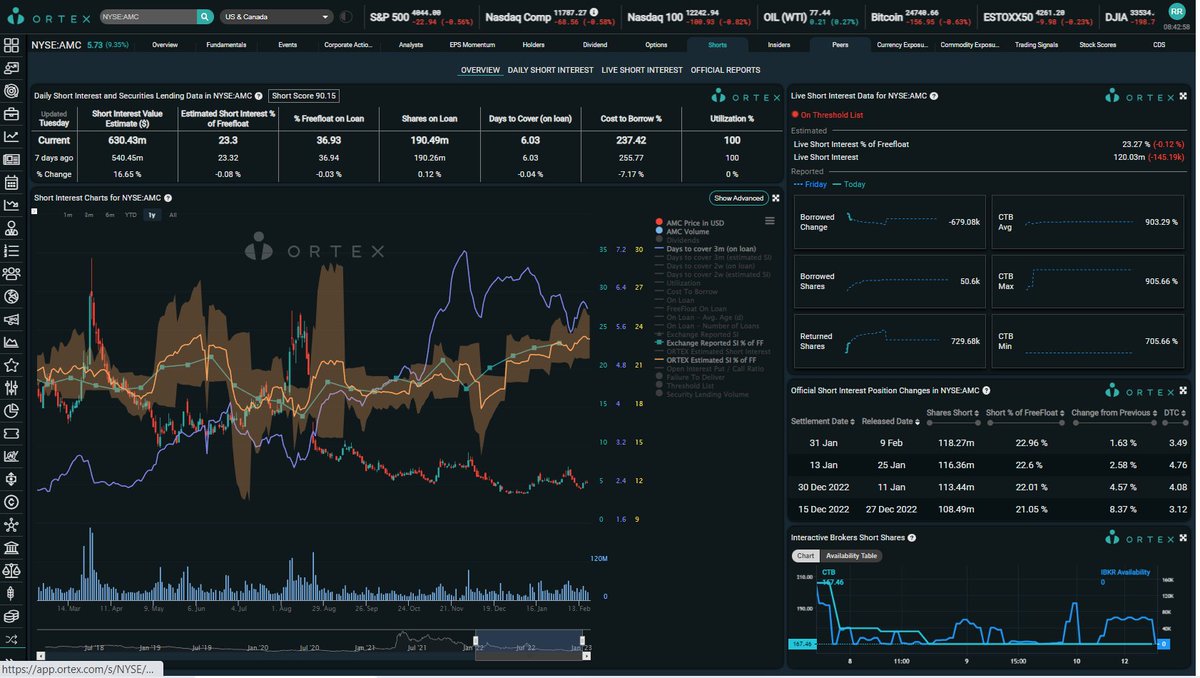The width and height of the screenshot is (1200, 678).
Task: Click the target bullseye sidebar icon
Action: (11, 91)
